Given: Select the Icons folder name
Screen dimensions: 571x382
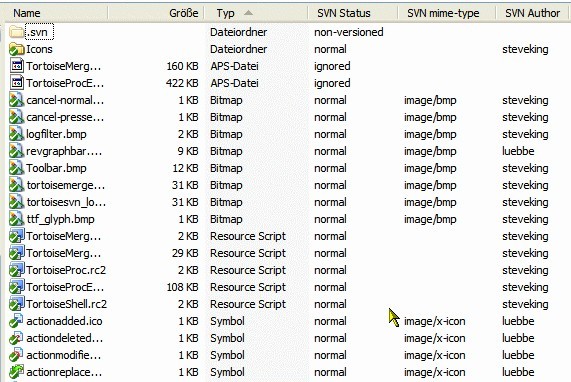Looking at the screenshot, I should pyautogui.click(x=39, y=49).
